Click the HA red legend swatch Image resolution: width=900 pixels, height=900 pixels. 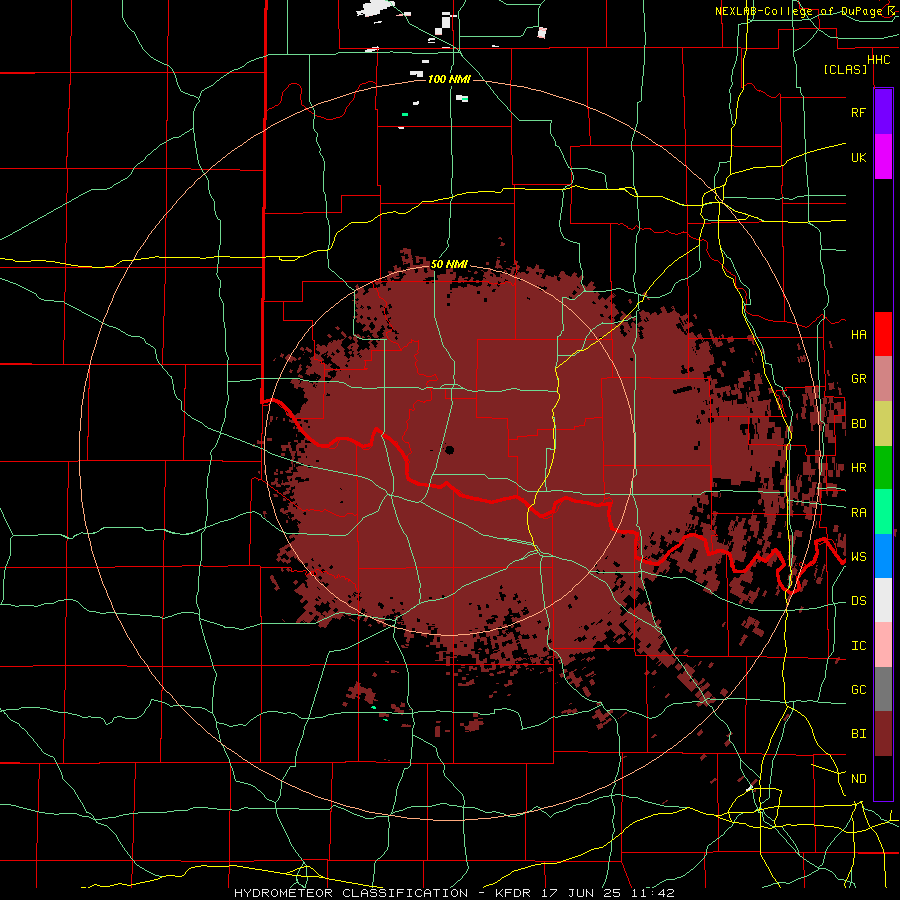883,334
